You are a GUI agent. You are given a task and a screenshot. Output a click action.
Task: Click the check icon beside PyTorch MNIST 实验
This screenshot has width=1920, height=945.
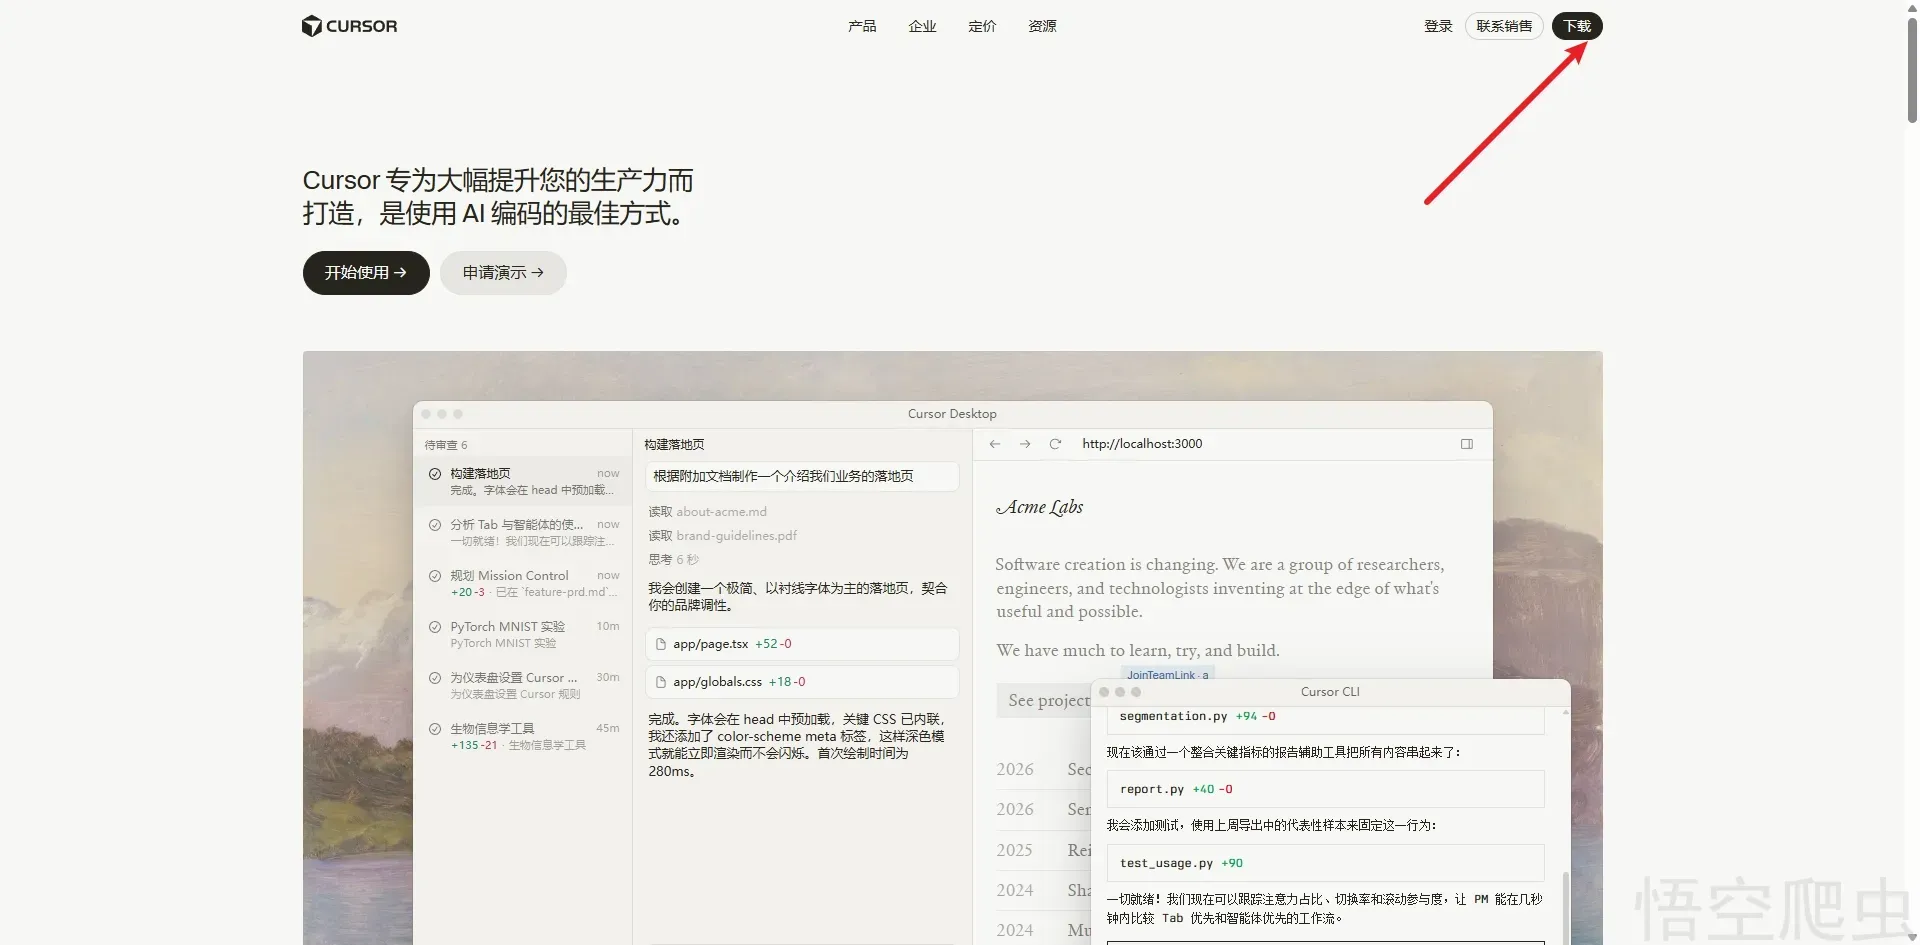tap(435, 627)
